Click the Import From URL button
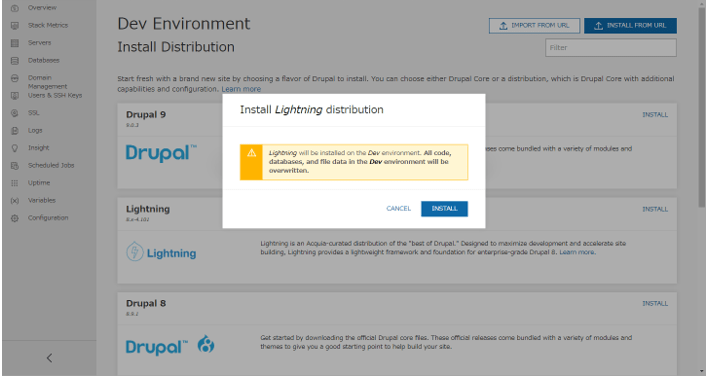Screen dimensions: 706x376 534,26
